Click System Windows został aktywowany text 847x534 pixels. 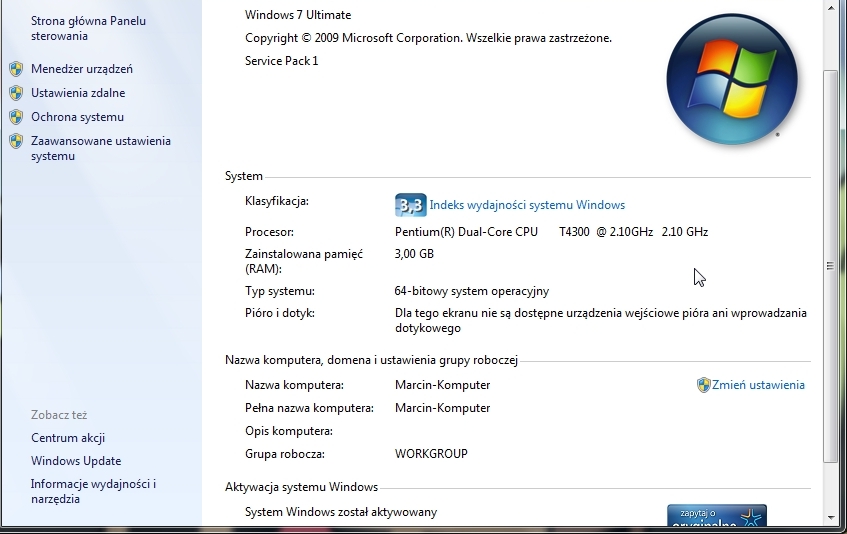pos(341,512)
